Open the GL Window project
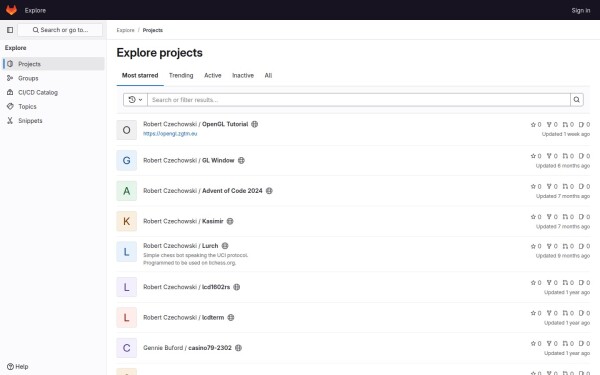 click(218, 160)
